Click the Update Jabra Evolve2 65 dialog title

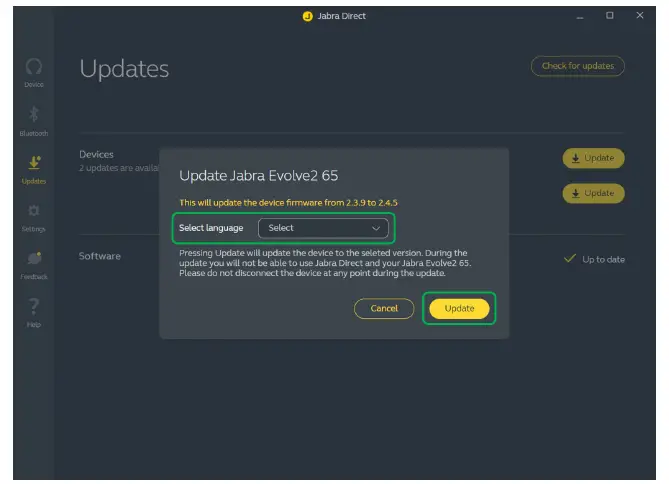pyautogui.click(x=259, y=175)
